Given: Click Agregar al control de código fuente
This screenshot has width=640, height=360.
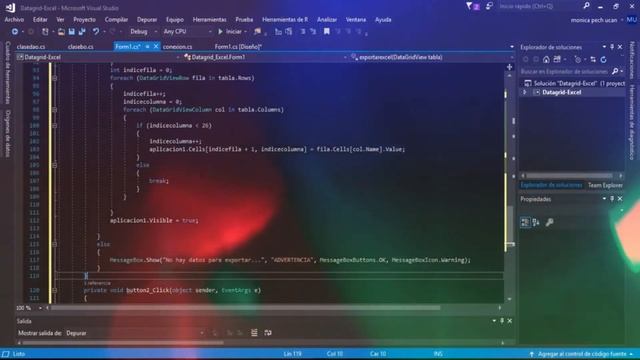Looking at the screenshot, I should pos(582,354).
